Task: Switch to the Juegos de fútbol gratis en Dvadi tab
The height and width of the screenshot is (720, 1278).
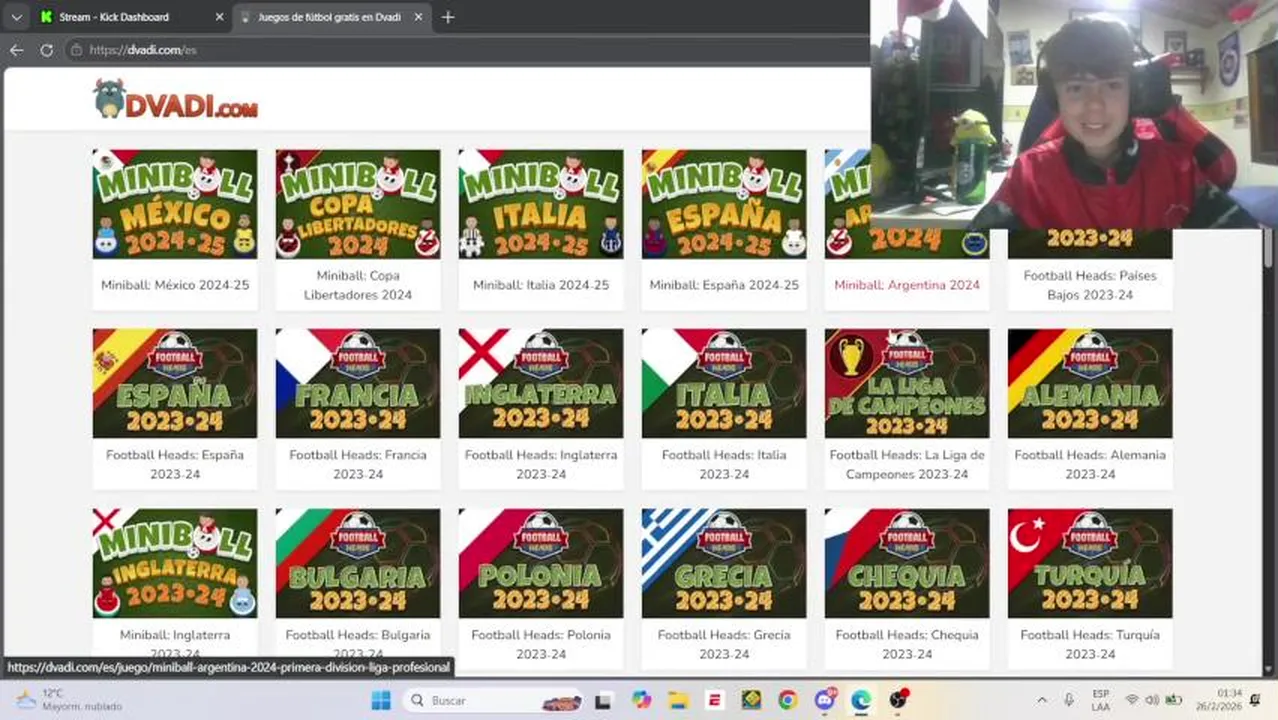Action: [332, 17]
